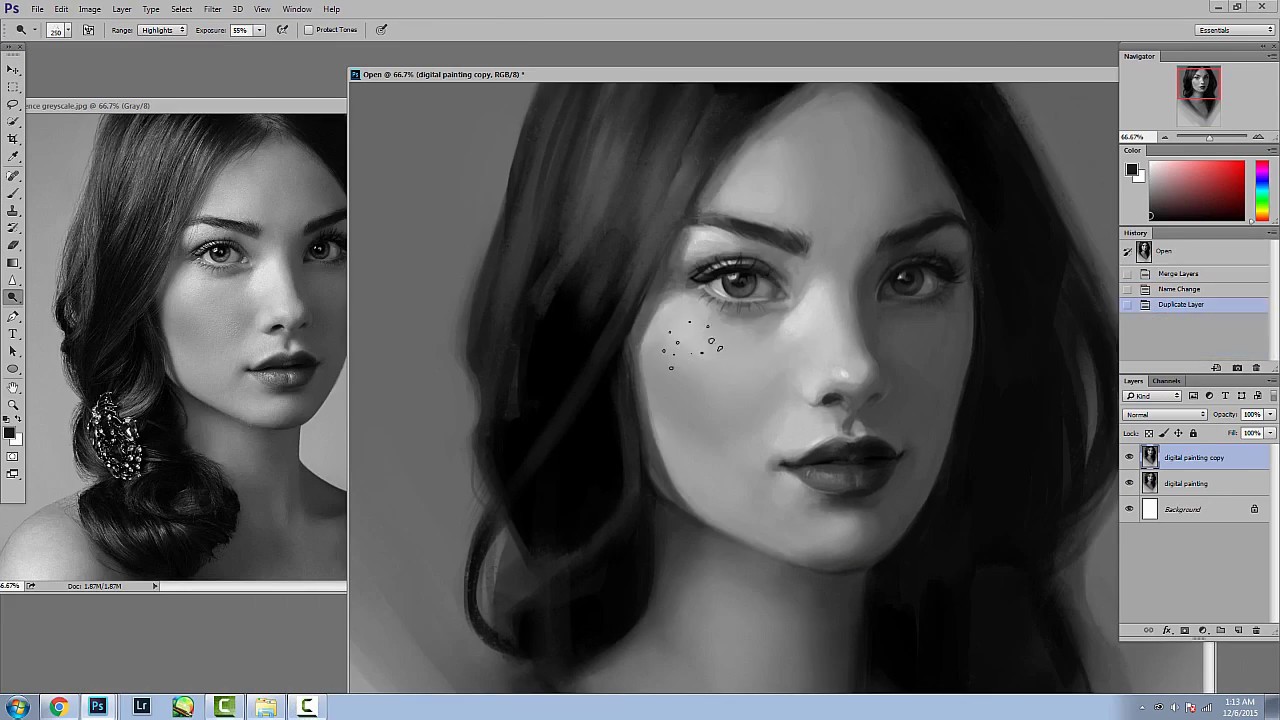Open the Windows Start menu

click(18, 707)
